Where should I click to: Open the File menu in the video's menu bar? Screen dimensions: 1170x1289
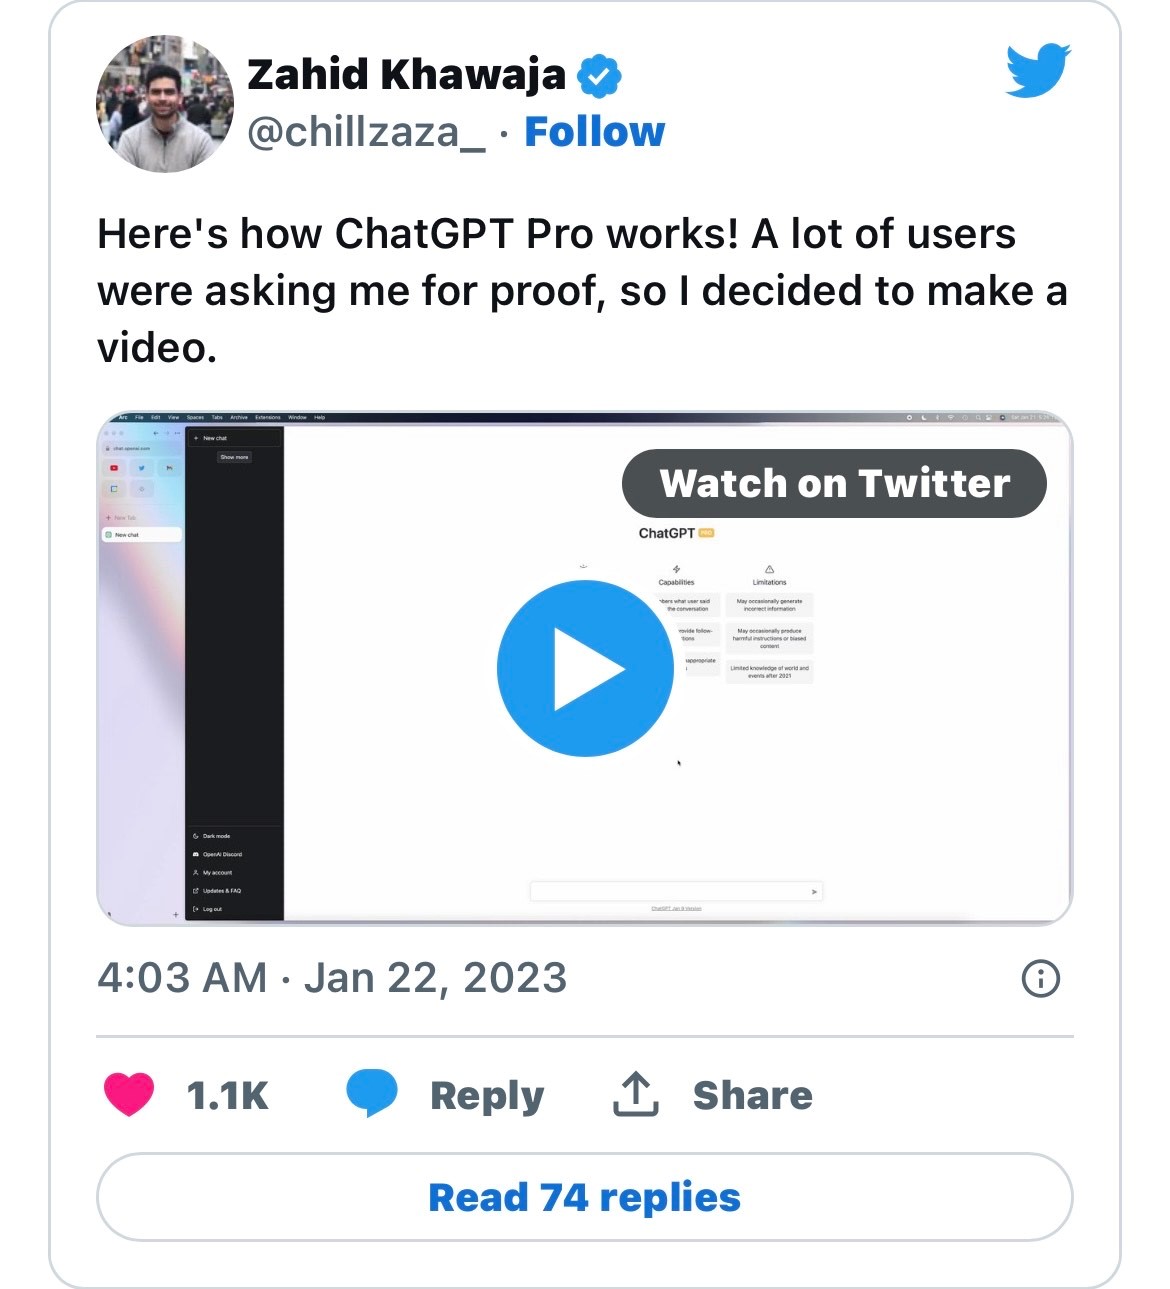tap(140, 417)
